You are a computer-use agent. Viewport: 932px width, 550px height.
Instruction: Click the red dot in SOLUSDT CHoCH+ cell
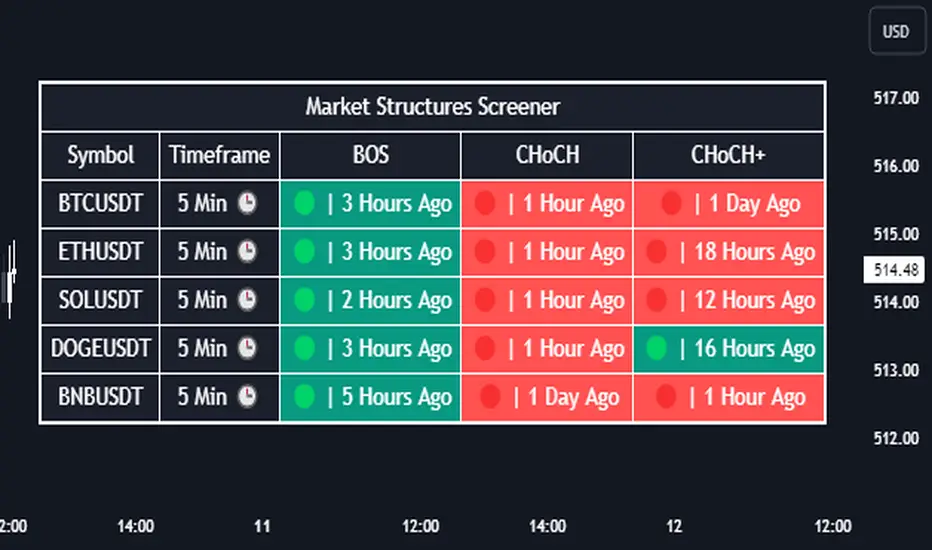[656, 300]
